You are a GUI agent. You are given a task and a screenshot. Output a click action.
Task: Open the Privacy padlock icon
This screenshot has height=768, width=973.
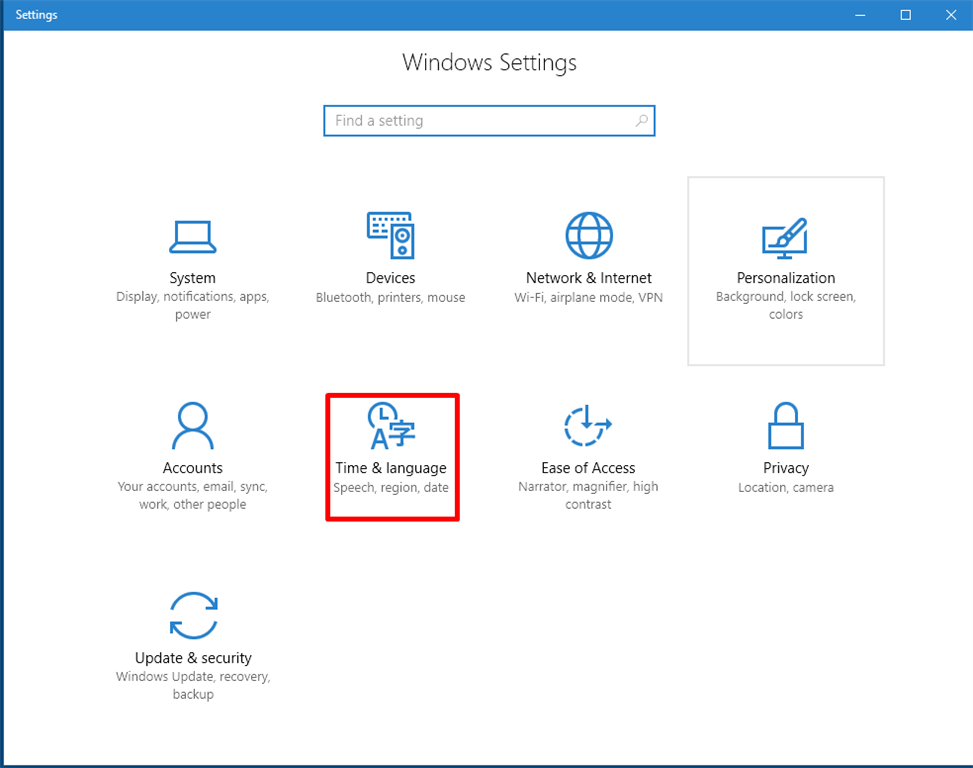tap(786, 426)
